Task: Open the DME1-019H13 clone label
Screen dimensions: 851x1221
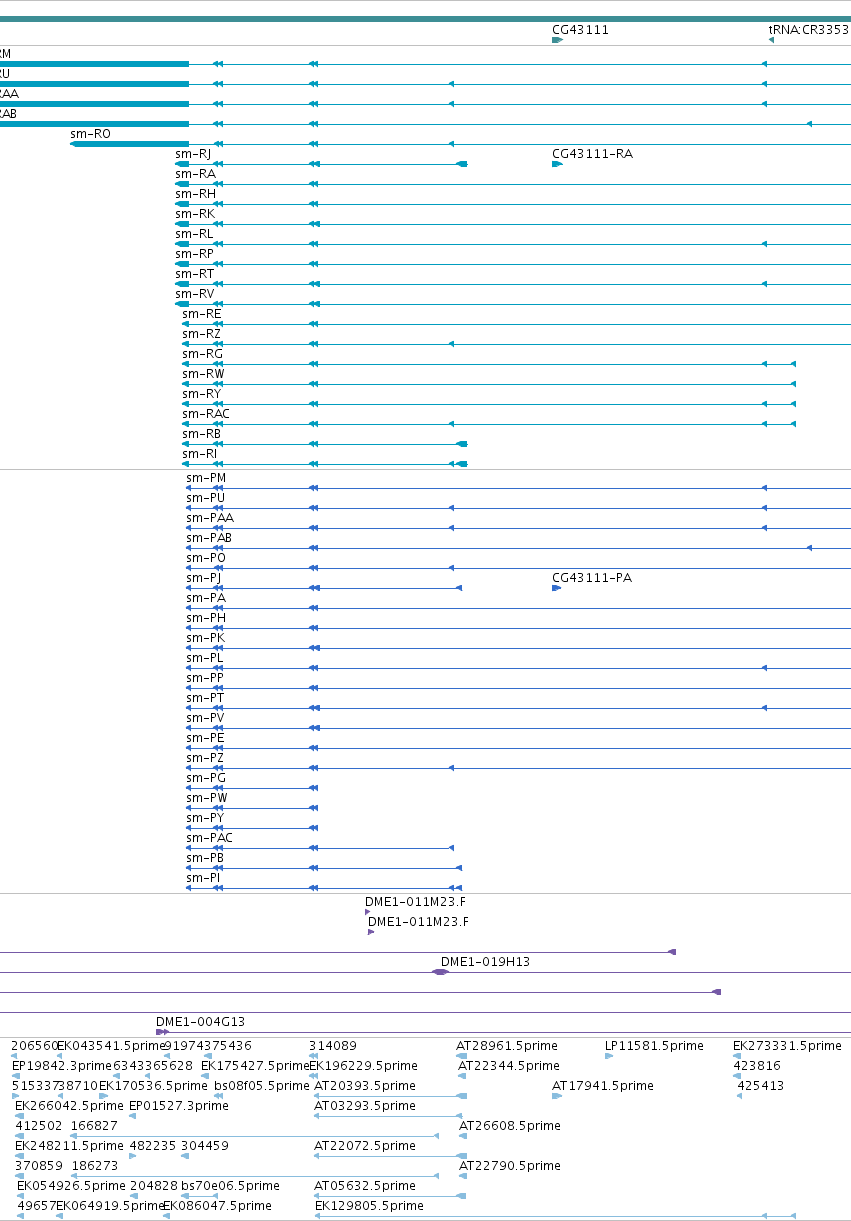Action: click(x=485, y=962)
